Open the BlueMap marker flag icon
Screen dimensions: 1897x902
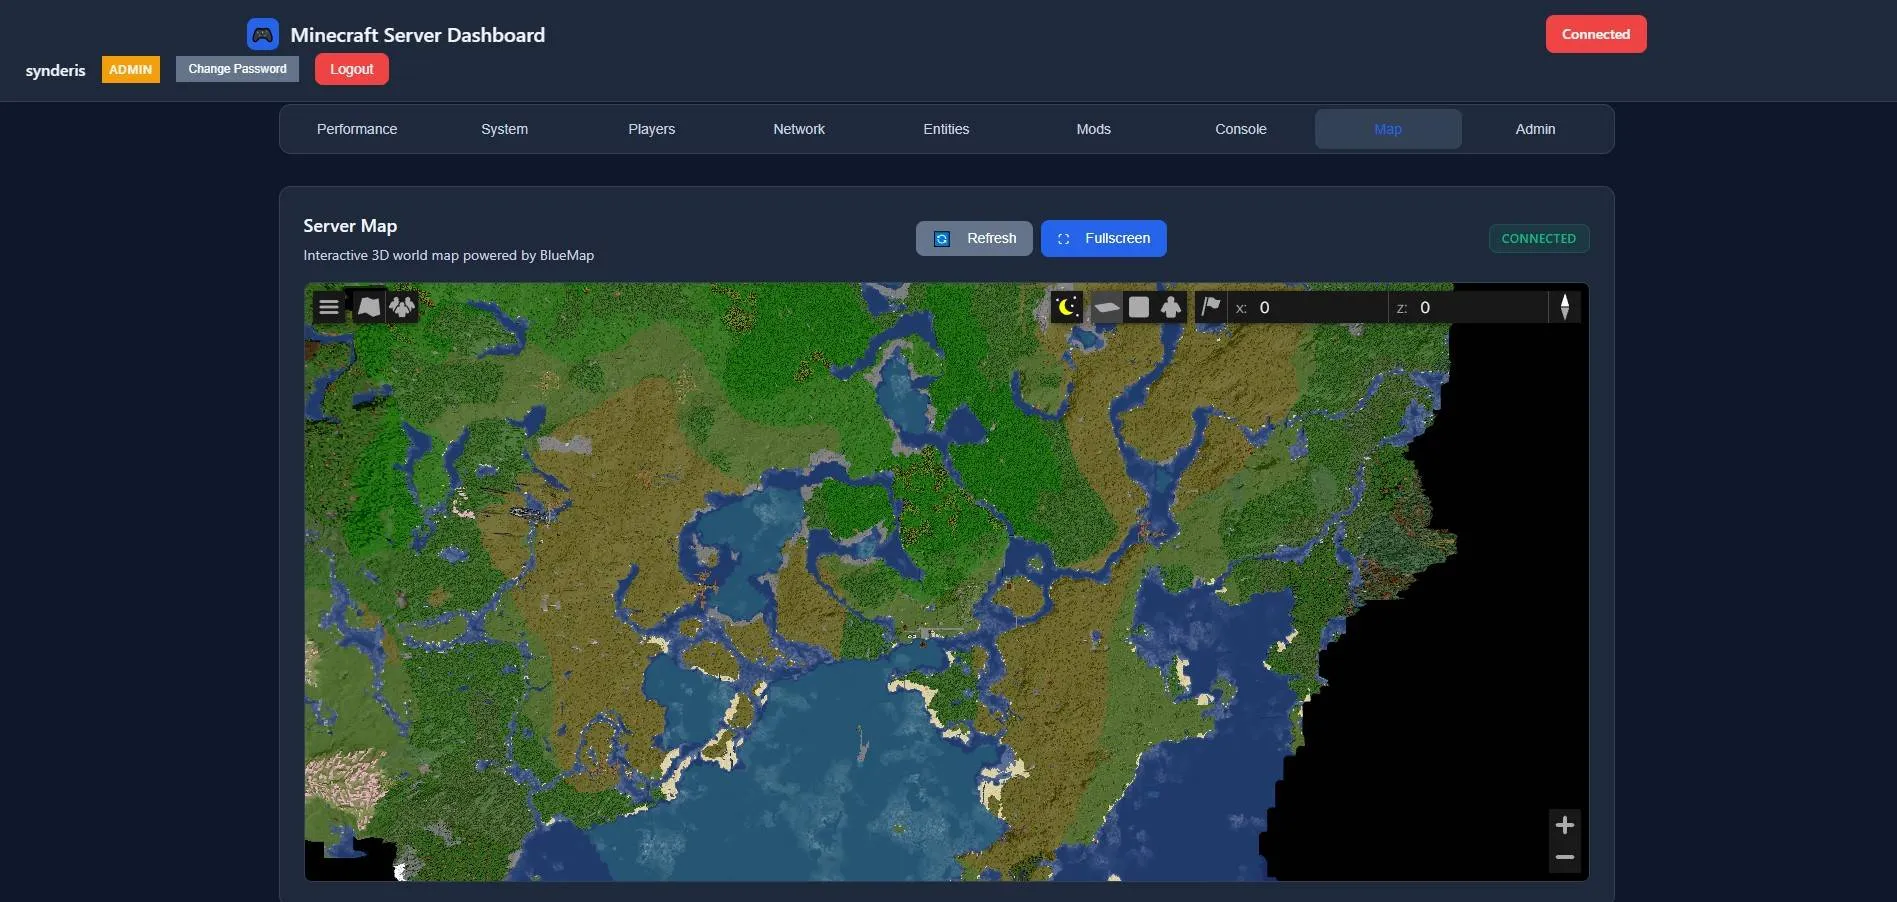coord(1211,307)
